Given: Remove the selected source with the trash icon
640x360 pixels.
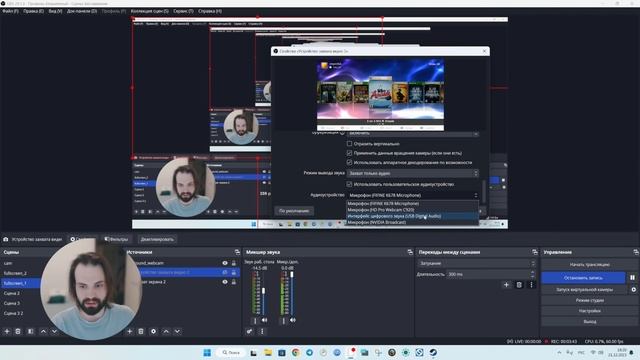Looking at the screenshot, I should pyautogui.click(x=141, y=331).
